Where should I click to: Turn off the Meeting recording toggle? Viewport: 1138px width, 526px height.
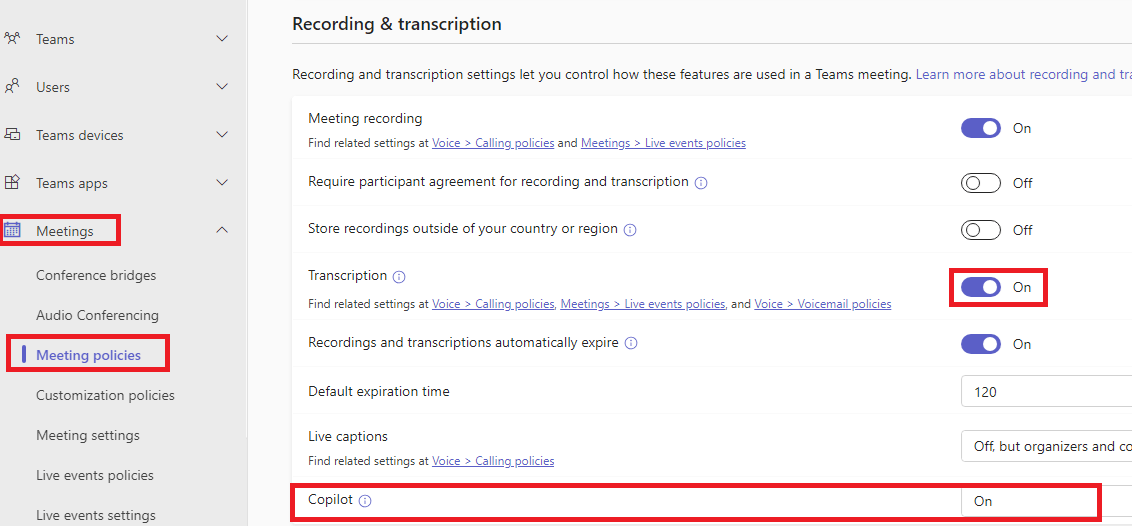click(x=981, y=128)
